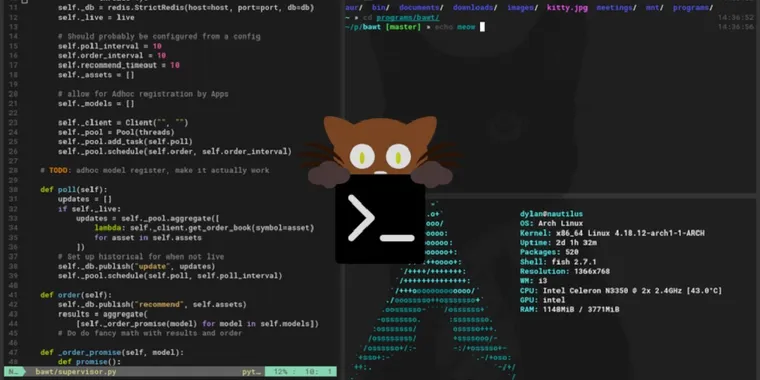Click the terminal cursor block after meow
The height and width of the screenshot is (380, 760).
coord(482,27)
